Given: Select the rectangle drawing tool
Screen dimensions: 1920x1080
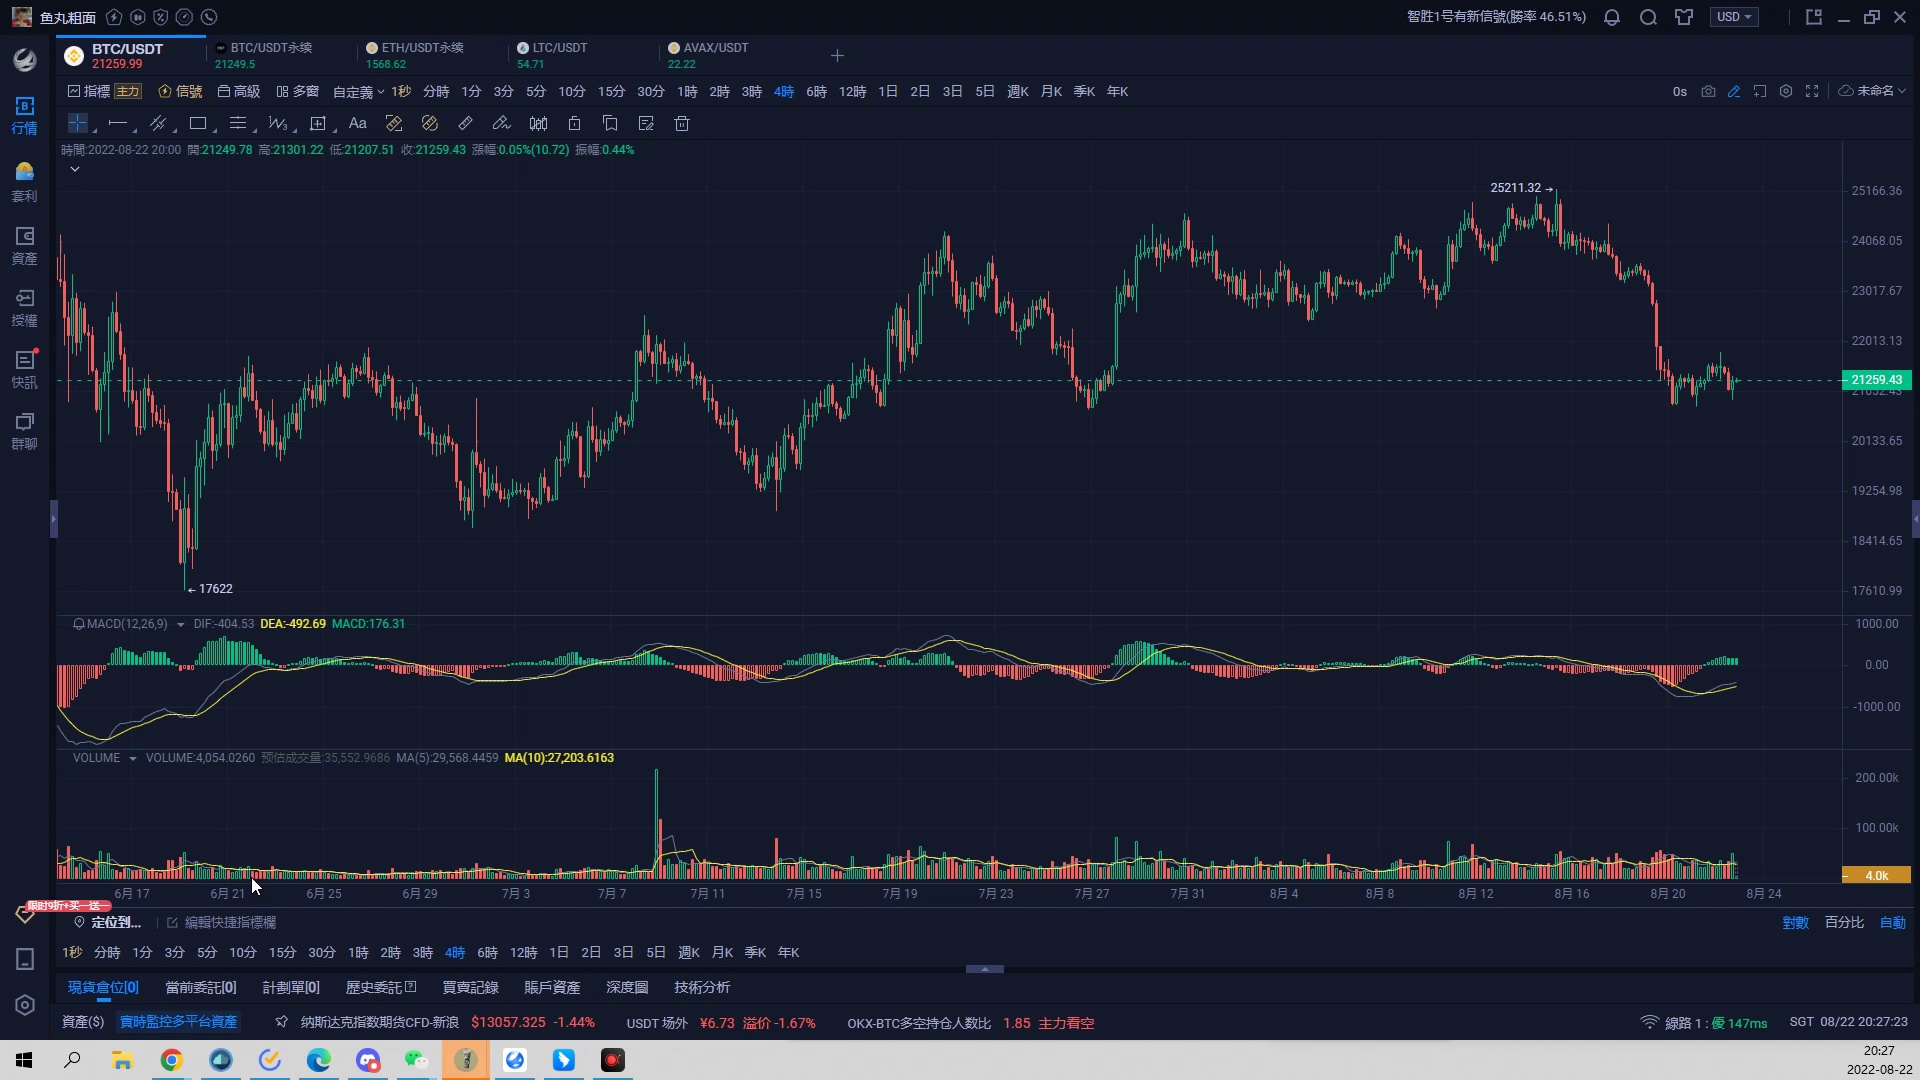Looking at the screenshot, I should tap(198, 124).
